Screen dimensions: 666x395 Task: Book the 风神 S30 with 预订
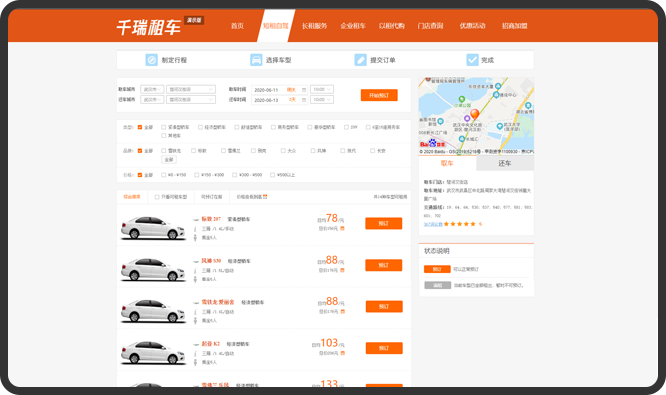(384, 265)
